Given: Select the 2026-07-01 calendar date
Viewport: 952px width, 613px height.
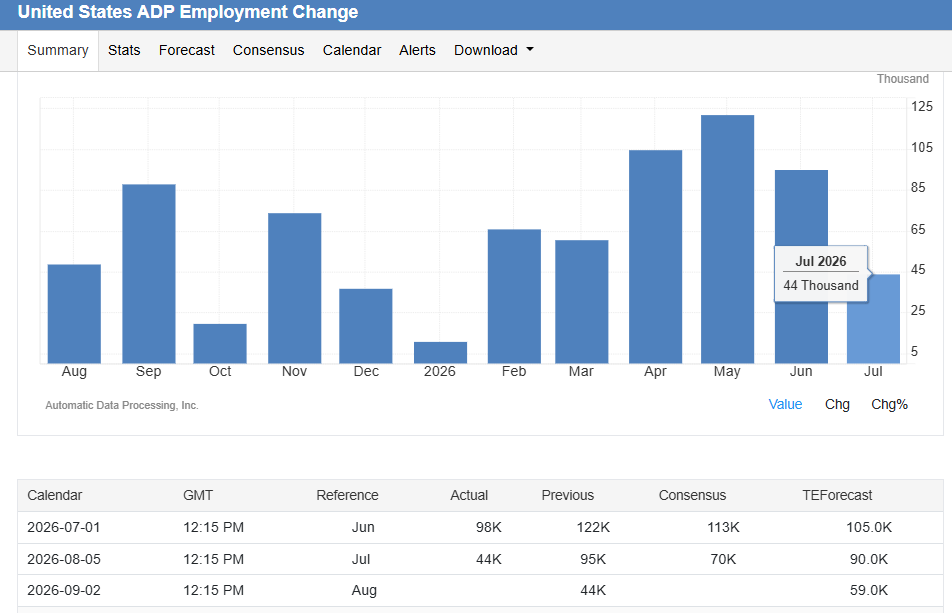Looking at the screenshot, I should pos(64,527).
